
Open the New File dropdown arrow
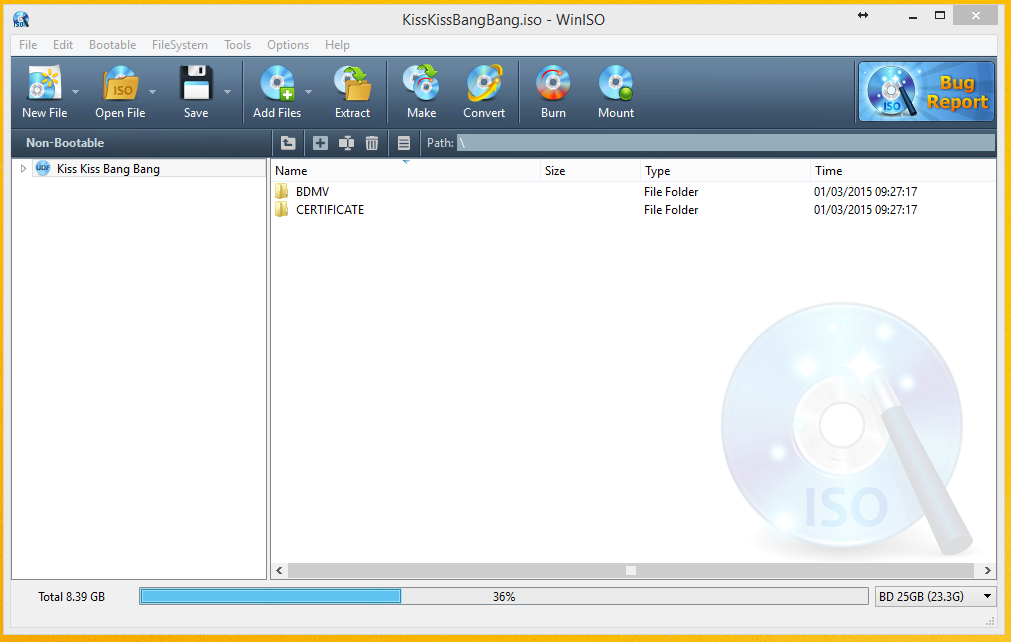75,92
